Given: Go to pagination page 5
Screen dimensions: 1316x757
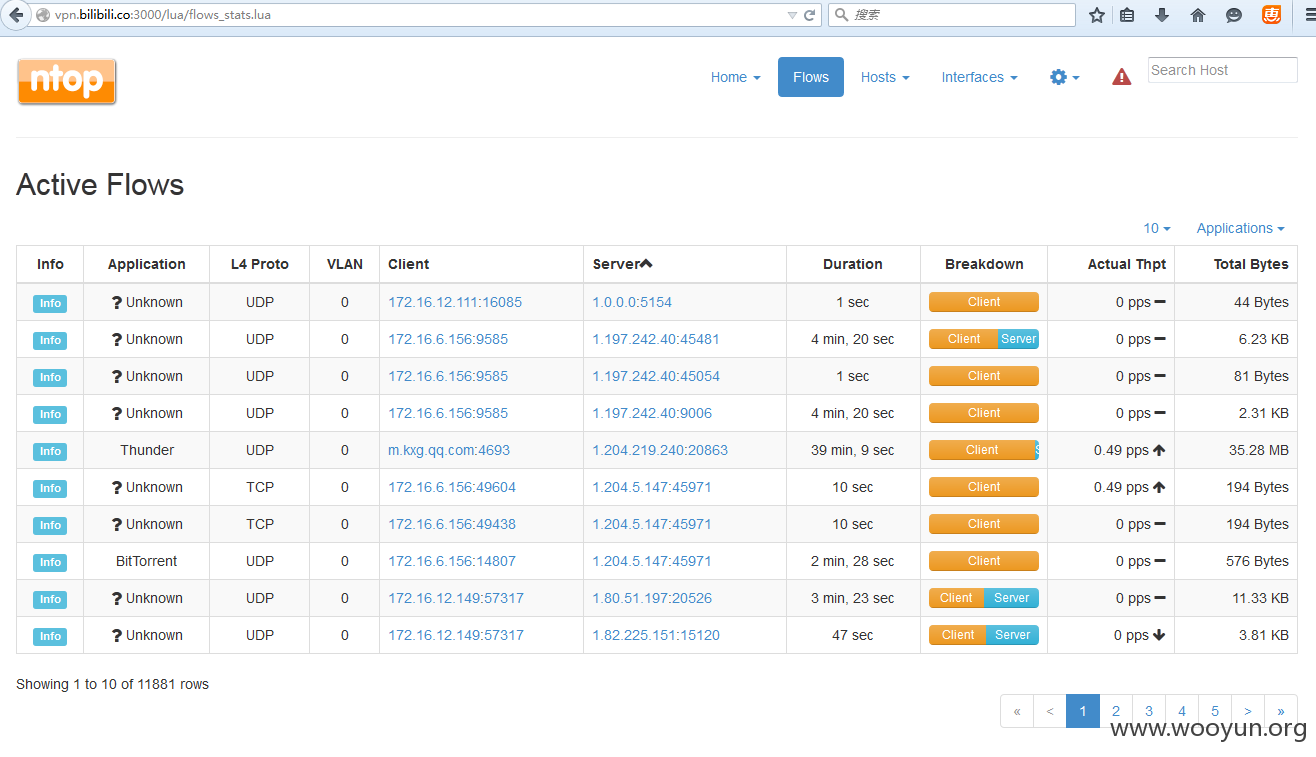Looking at the screenshot, I should pos(1215,711).
